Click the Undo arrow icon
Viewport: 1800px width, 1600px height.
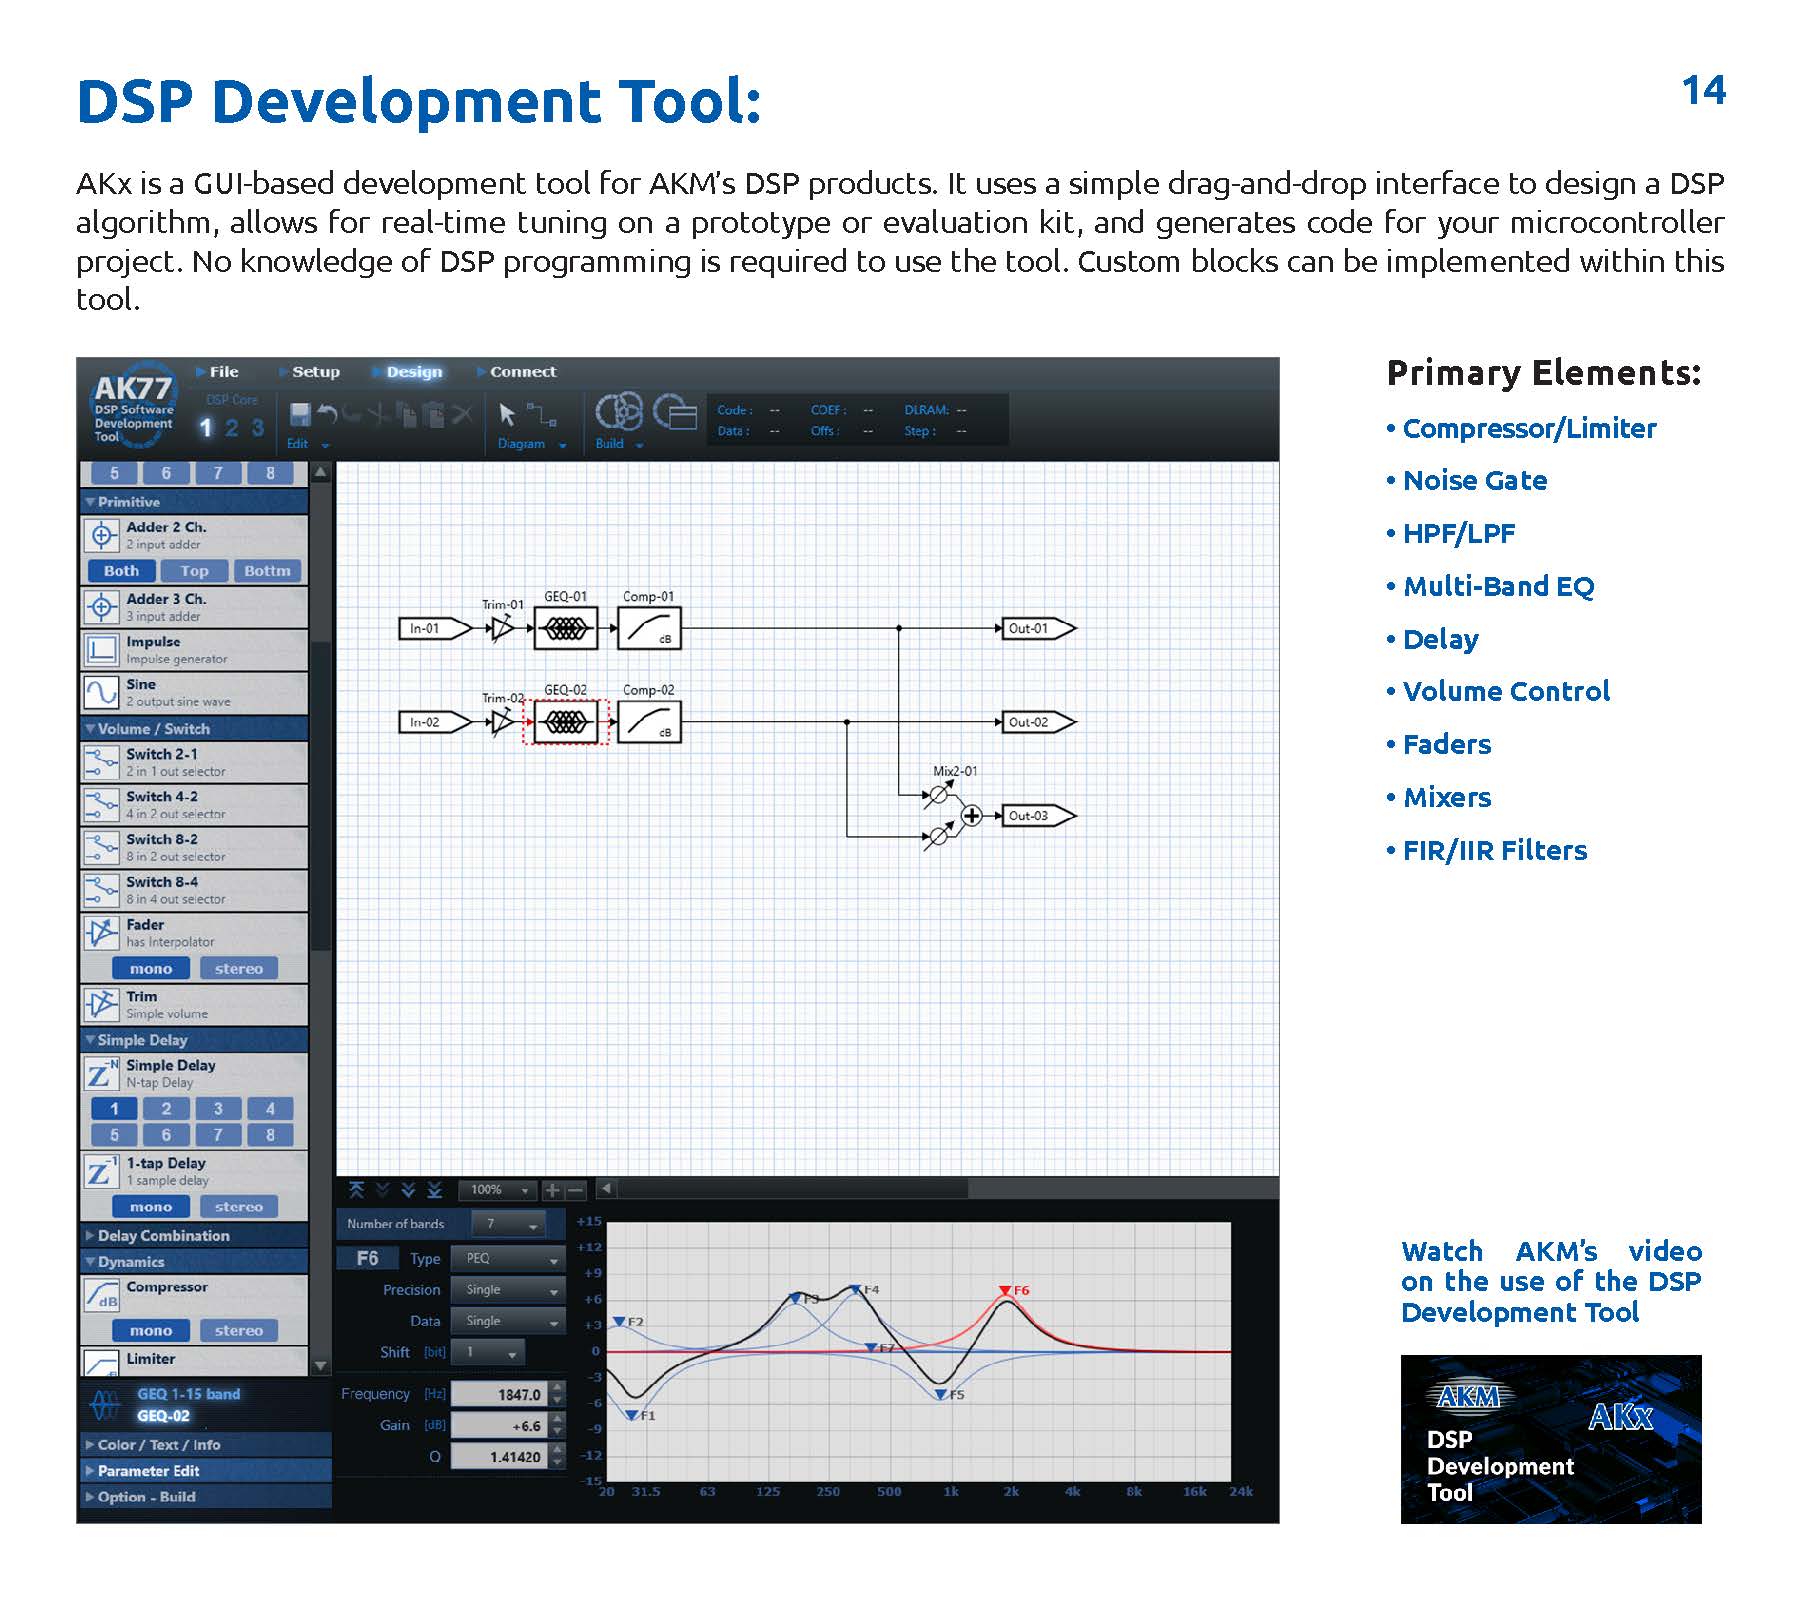pos(326,413)
